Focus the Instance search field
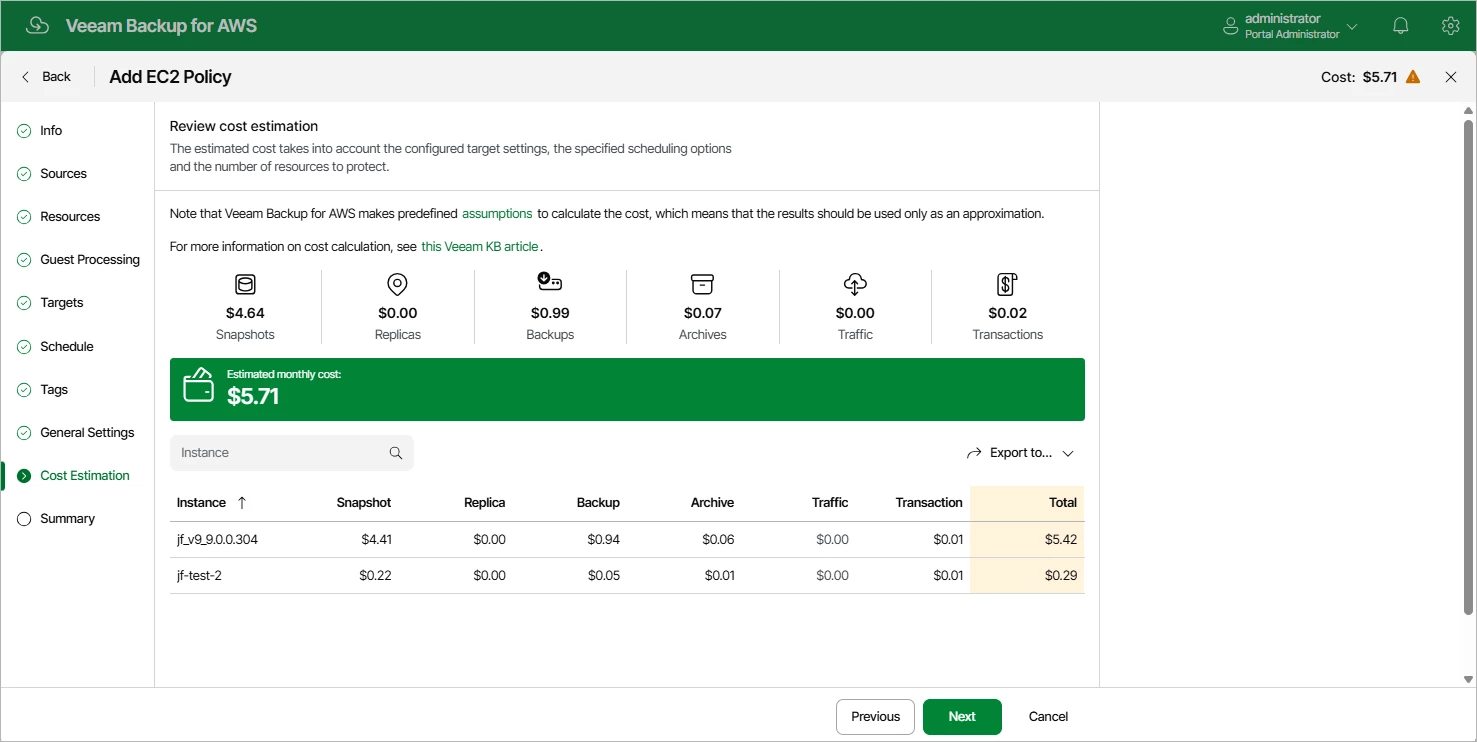1477x742 pixels. coord(292,453)
